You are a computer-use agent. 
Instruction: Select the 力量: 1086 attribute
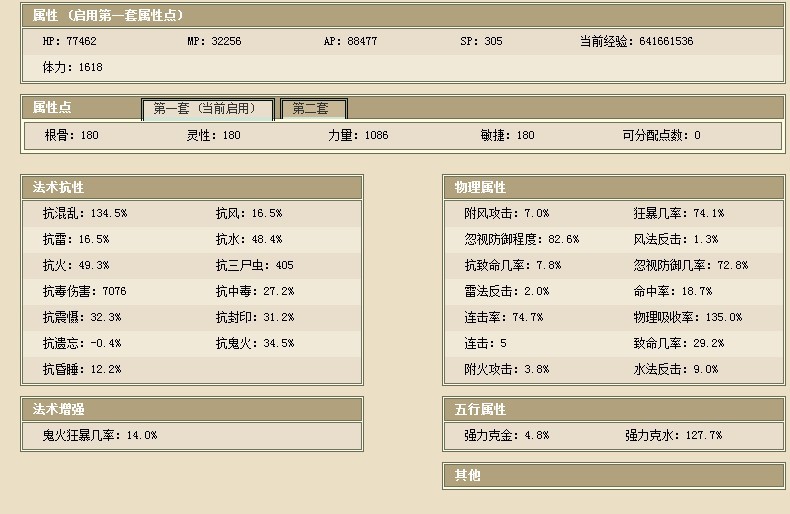[358, 135]
